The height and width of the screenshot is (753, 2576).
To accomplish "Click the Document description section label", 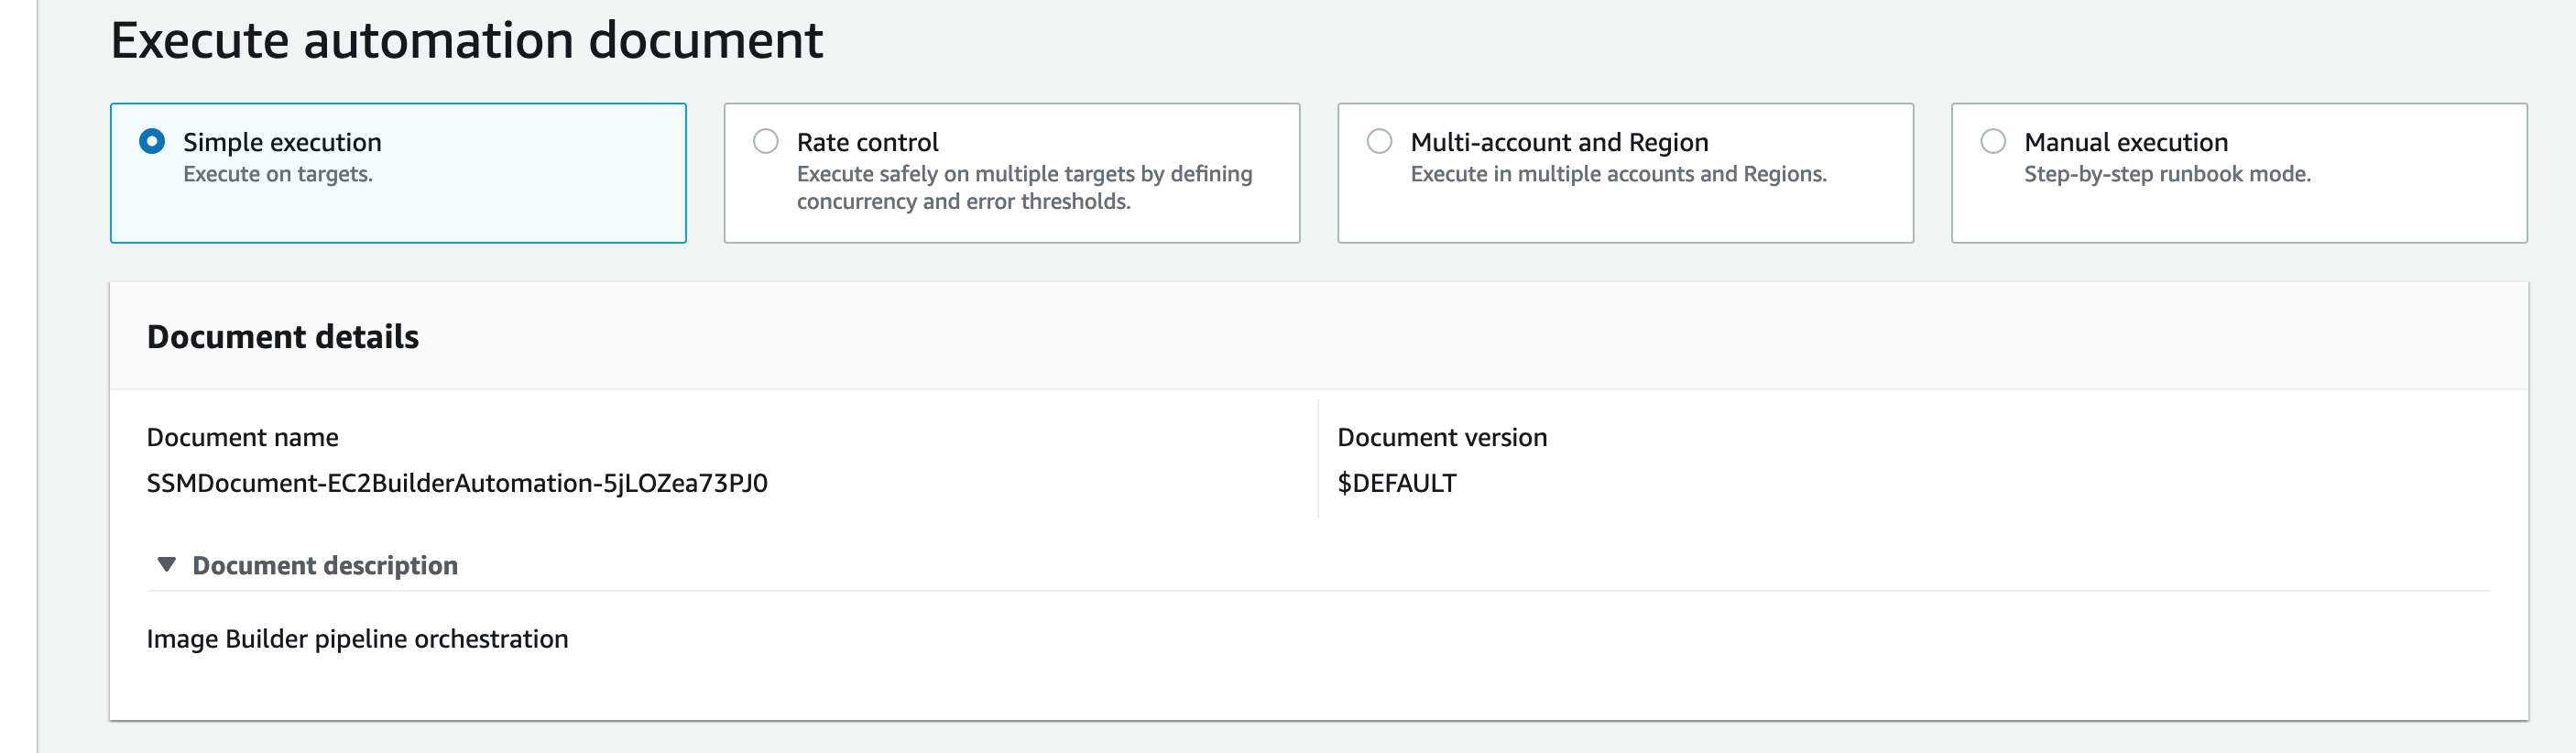I will tap(325, 566).
